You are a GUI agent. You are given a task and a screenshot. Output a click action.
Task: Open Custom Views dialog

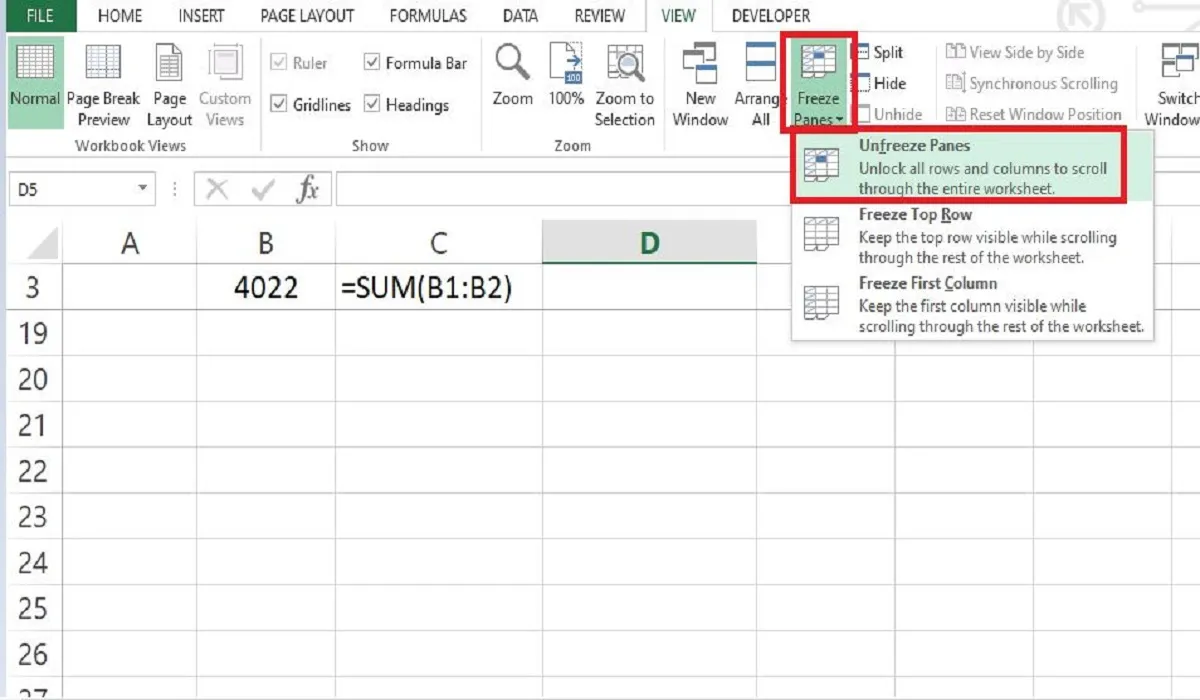point(225,86)
